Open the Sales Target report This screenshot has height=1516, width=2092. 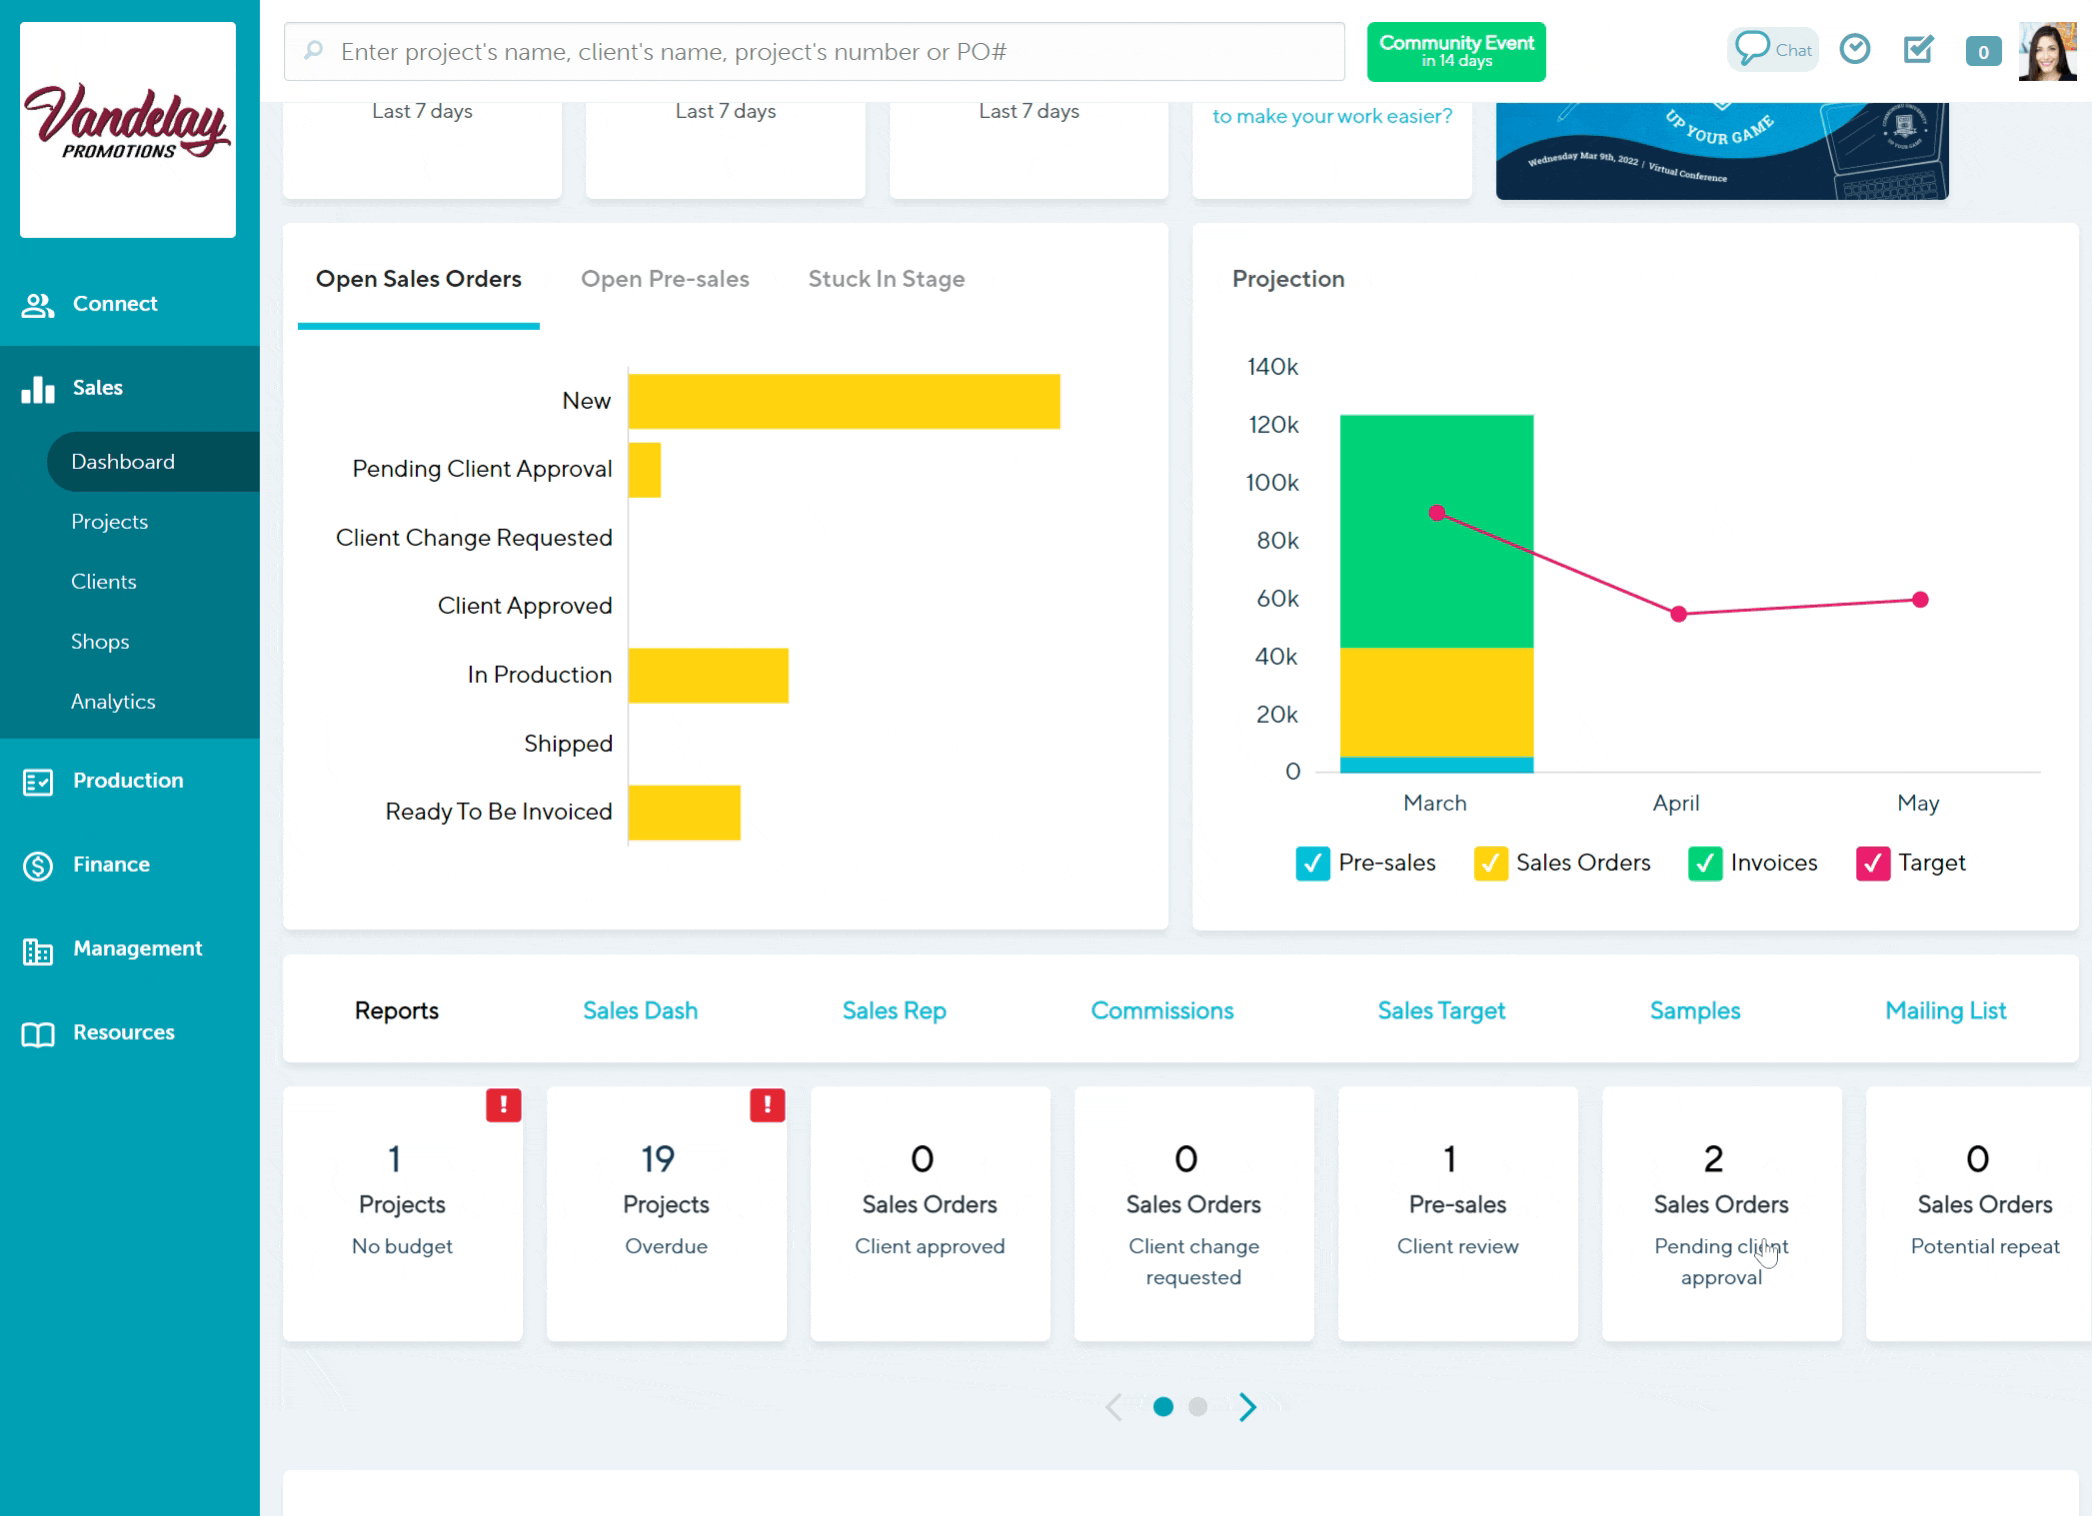click(1441, 1010)
